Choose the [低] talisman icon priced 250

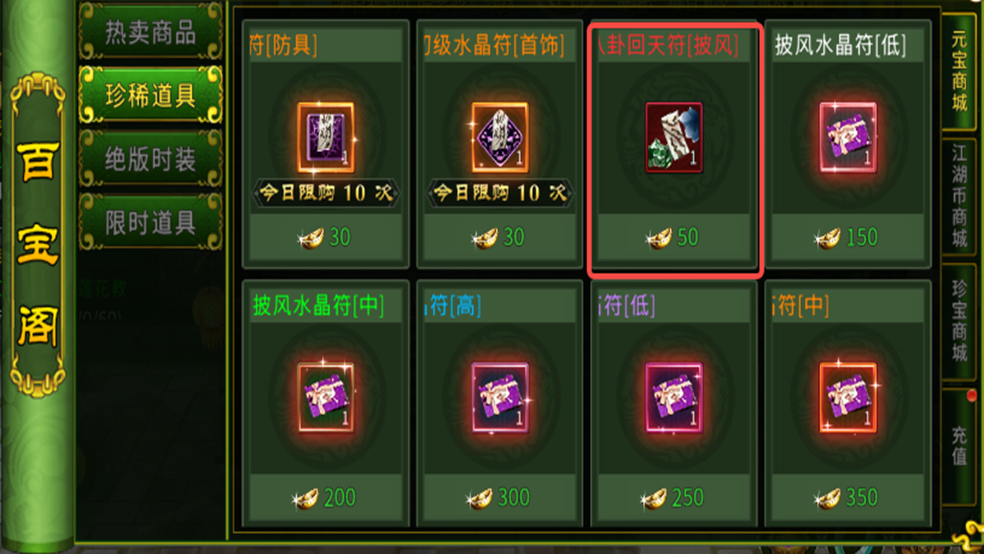point(675,397)
